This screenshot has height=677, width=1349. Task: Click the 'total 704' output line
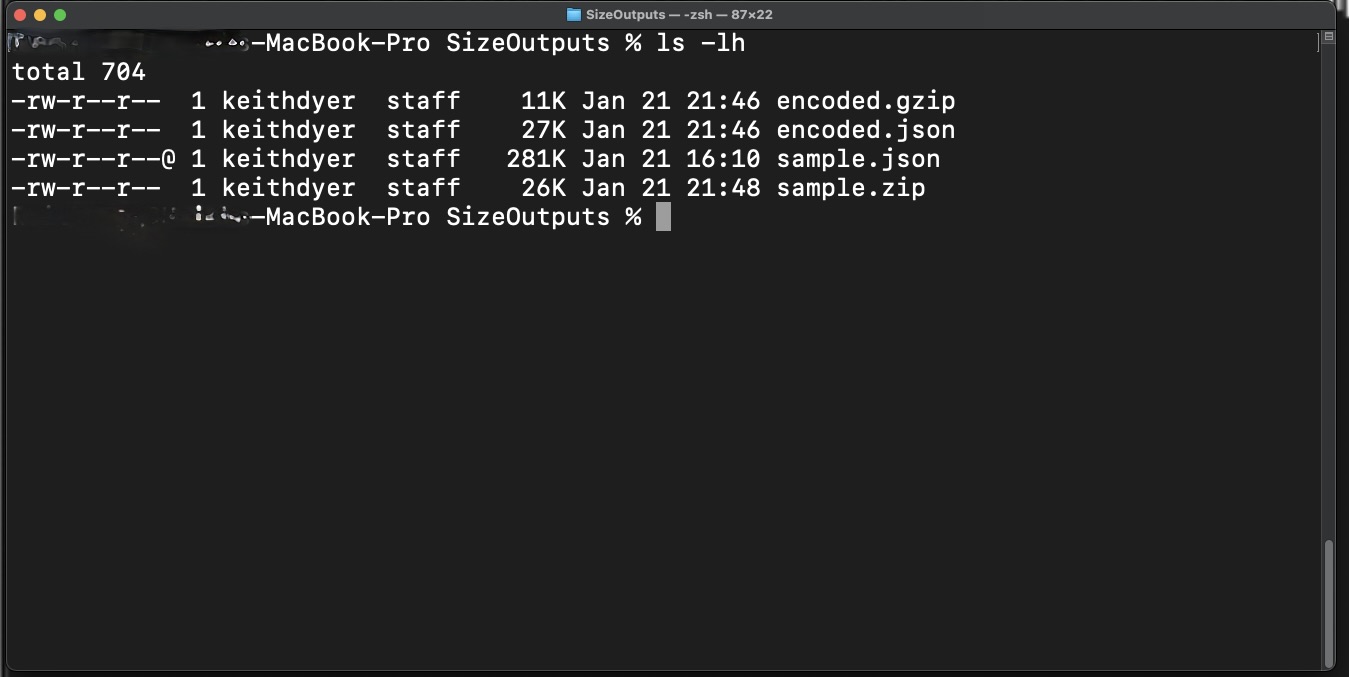click(x=79, y=72)
